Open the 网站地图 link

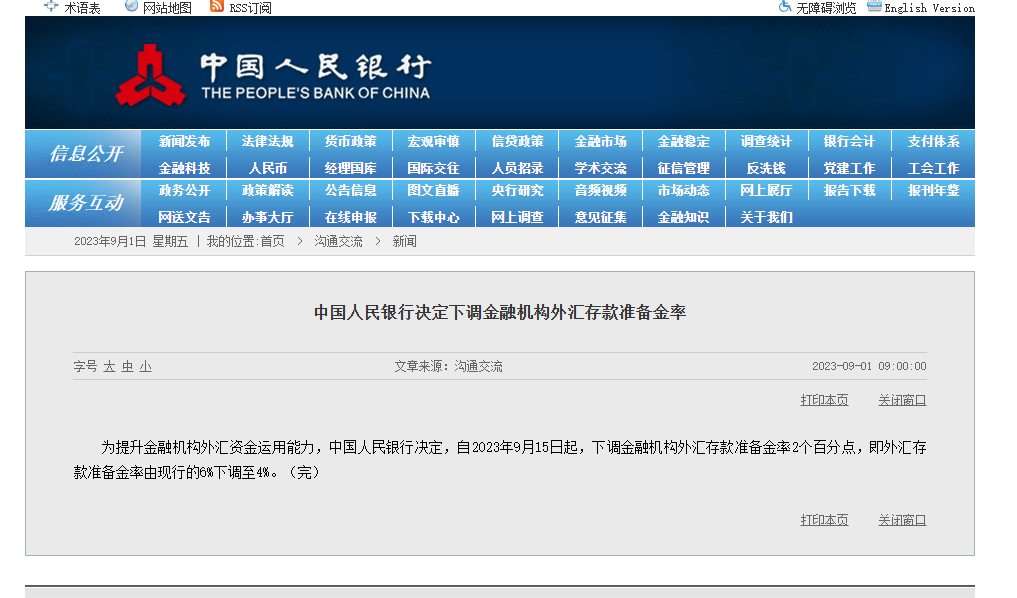click(x=167, y=8)
